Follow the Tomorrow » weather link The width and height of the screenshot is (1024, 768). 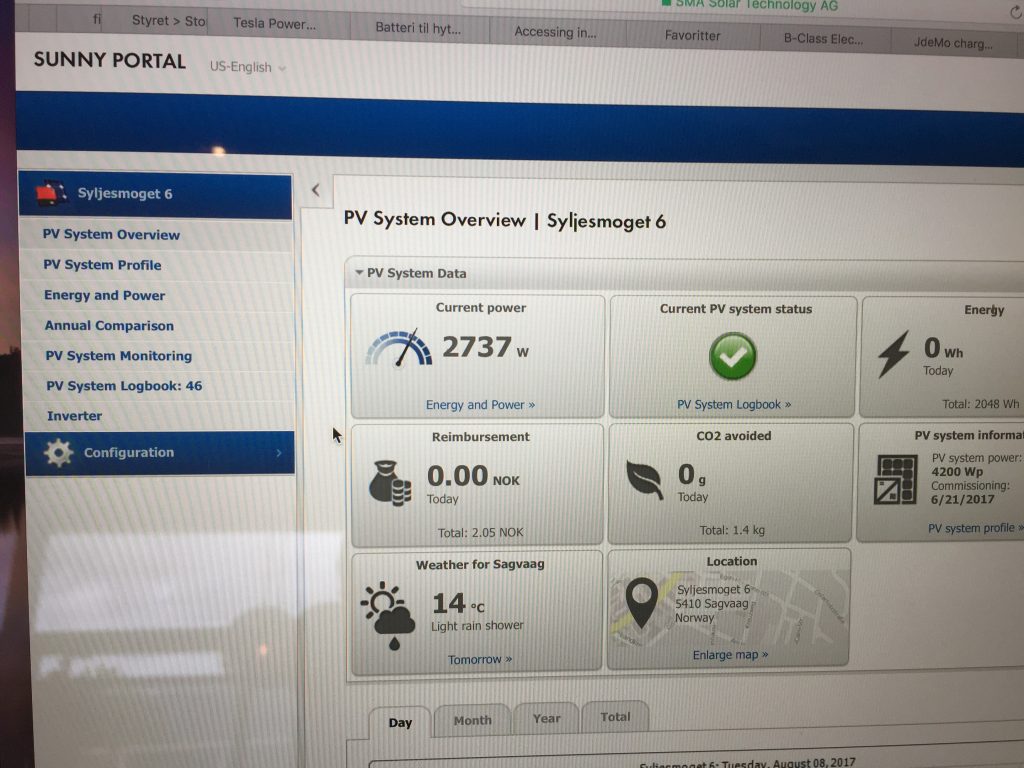coord(480,660)
